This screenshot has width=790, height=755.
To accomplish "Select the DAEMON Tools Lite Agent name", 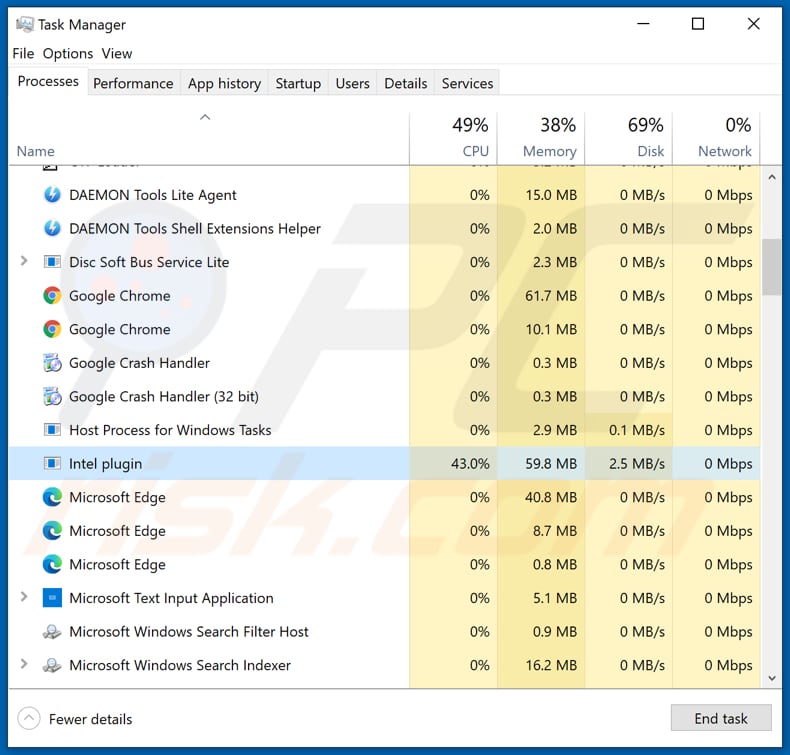I will [x=153, y=195].
